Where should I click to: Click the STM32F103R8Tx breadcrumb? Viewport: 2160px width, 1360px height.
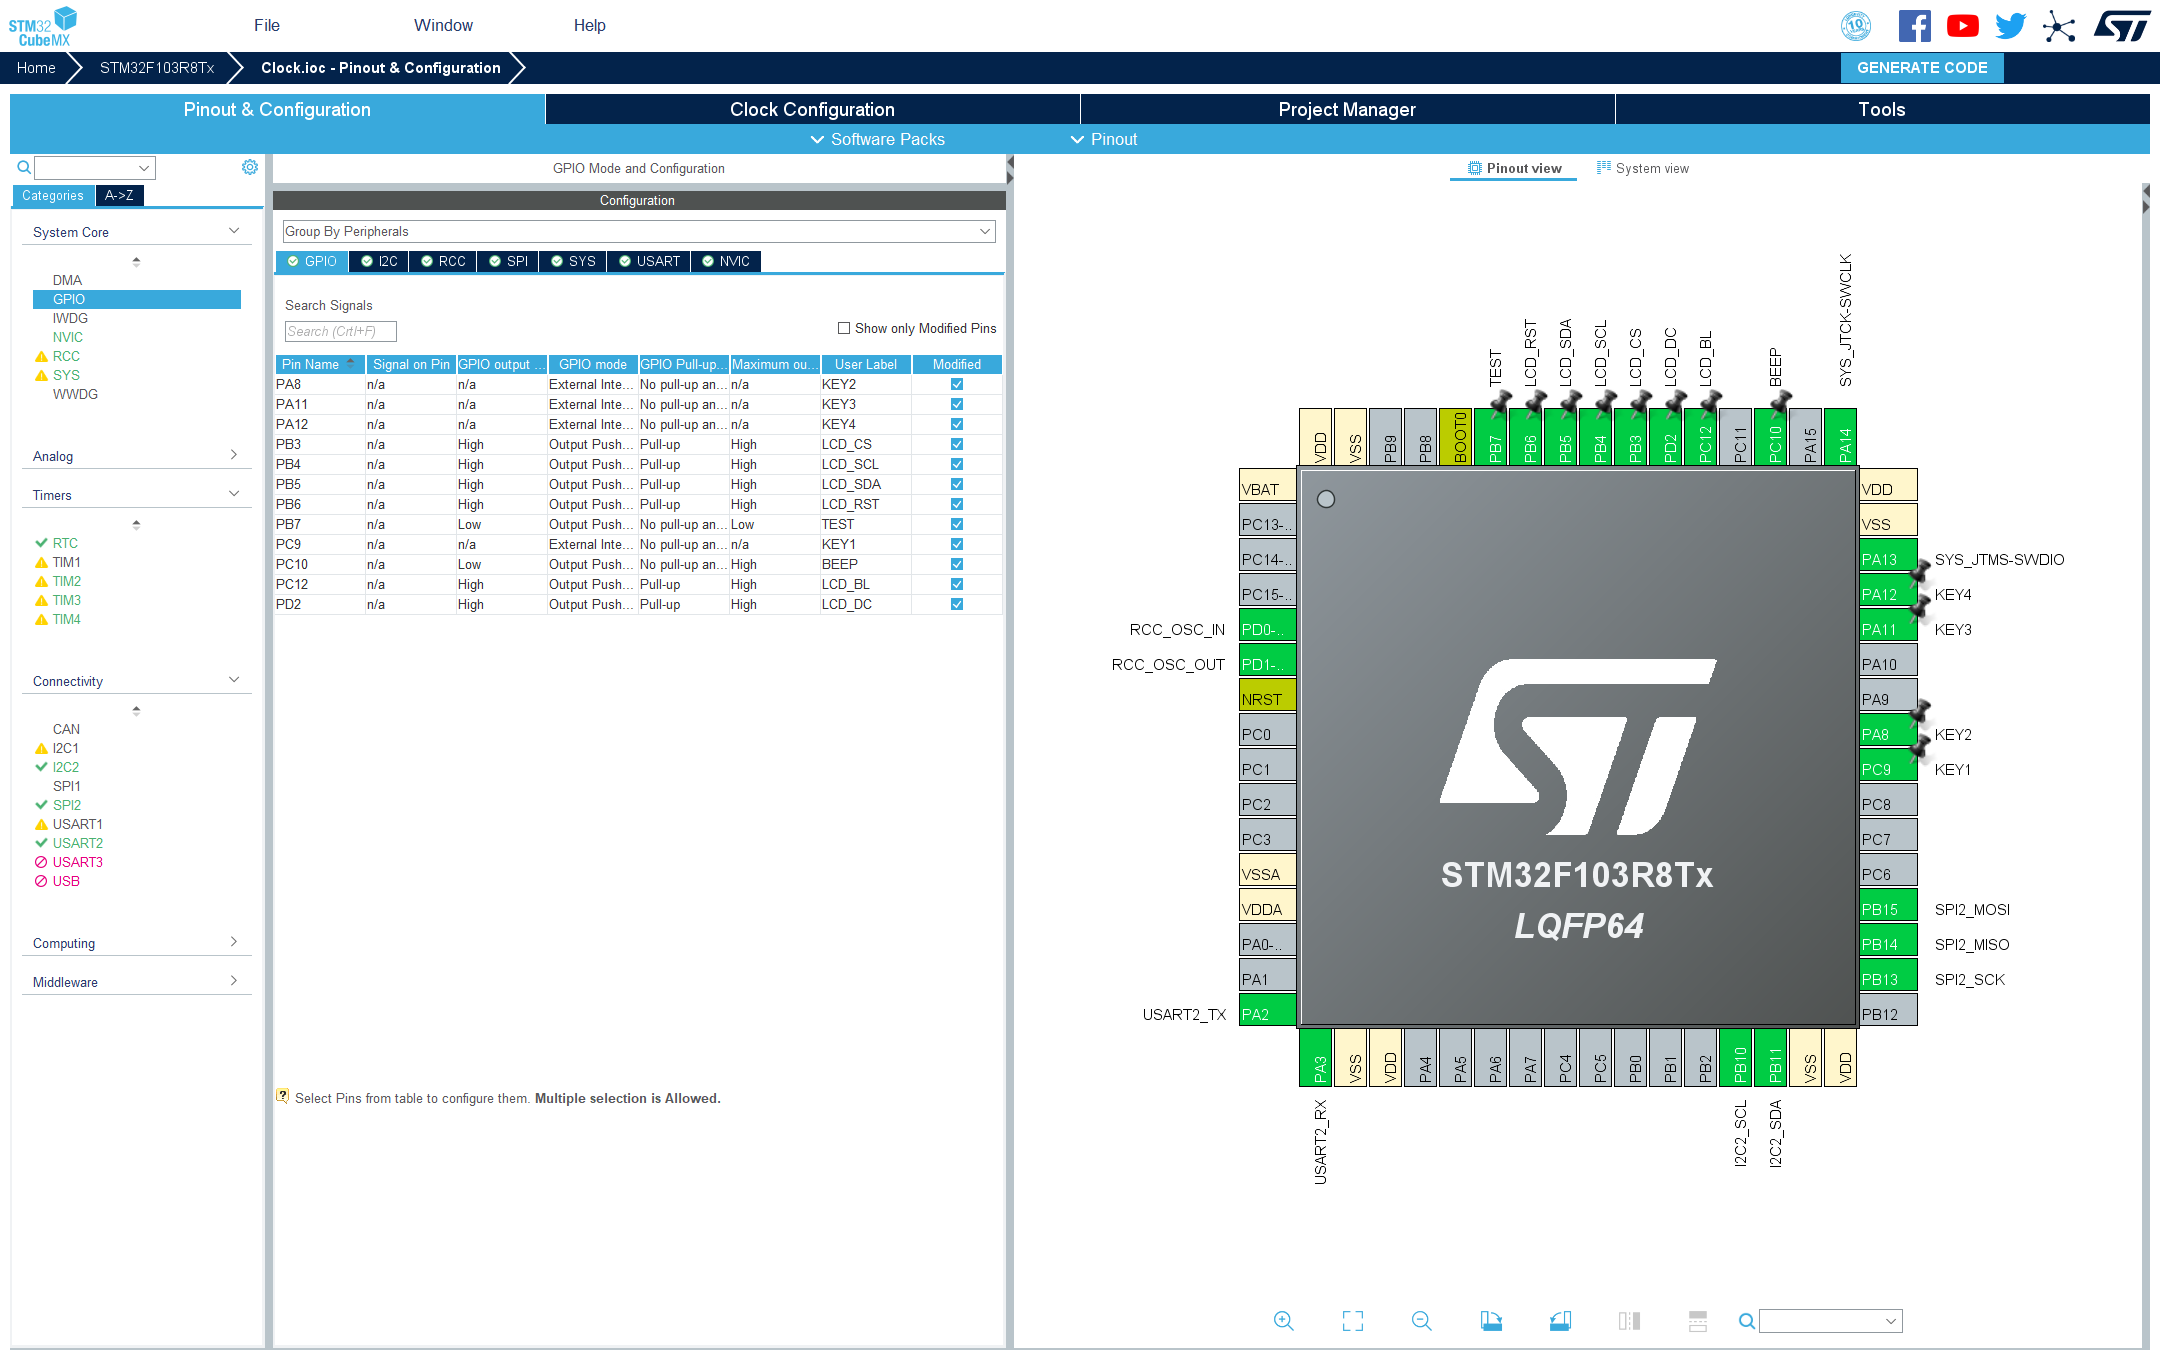point(157,68)
